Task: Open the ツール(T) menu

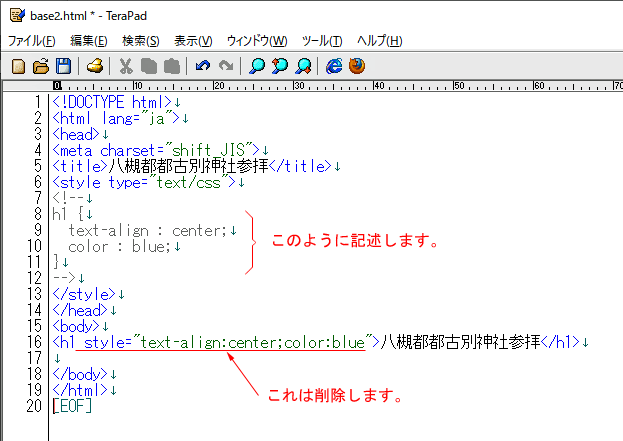Action: 322,41
